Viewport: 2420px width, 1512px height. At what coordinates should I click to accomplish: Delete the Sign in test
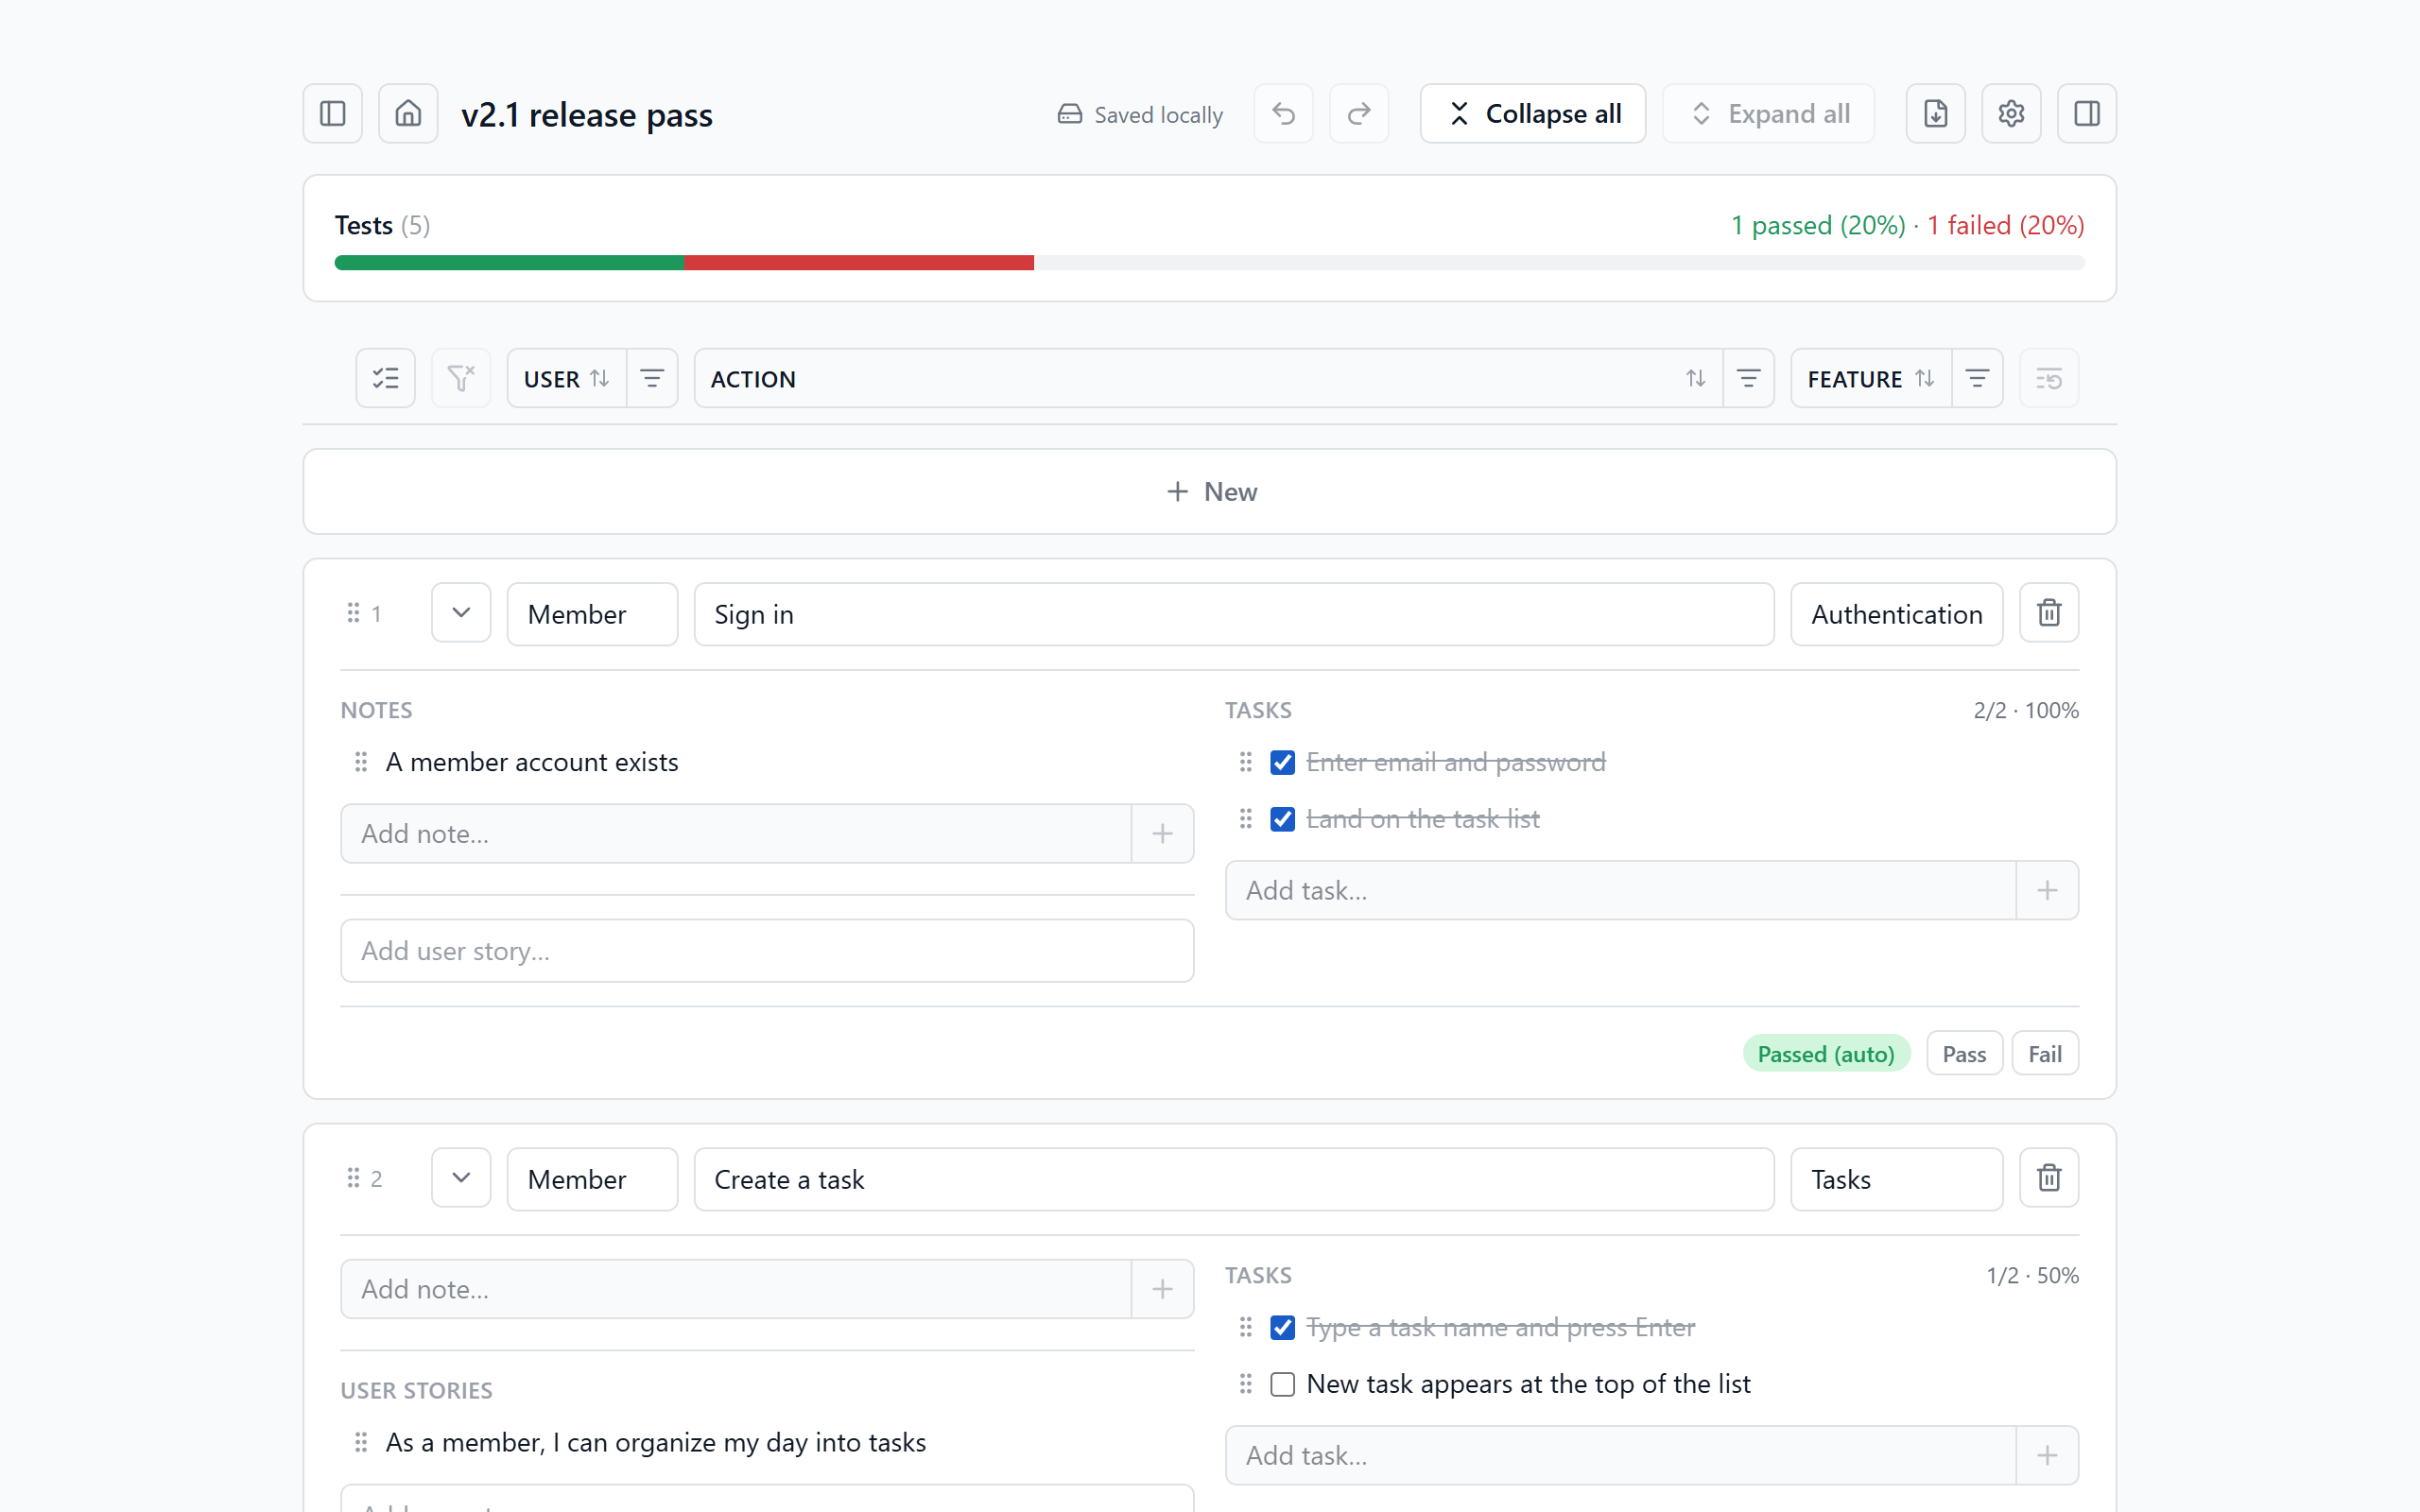(2049, 613)
